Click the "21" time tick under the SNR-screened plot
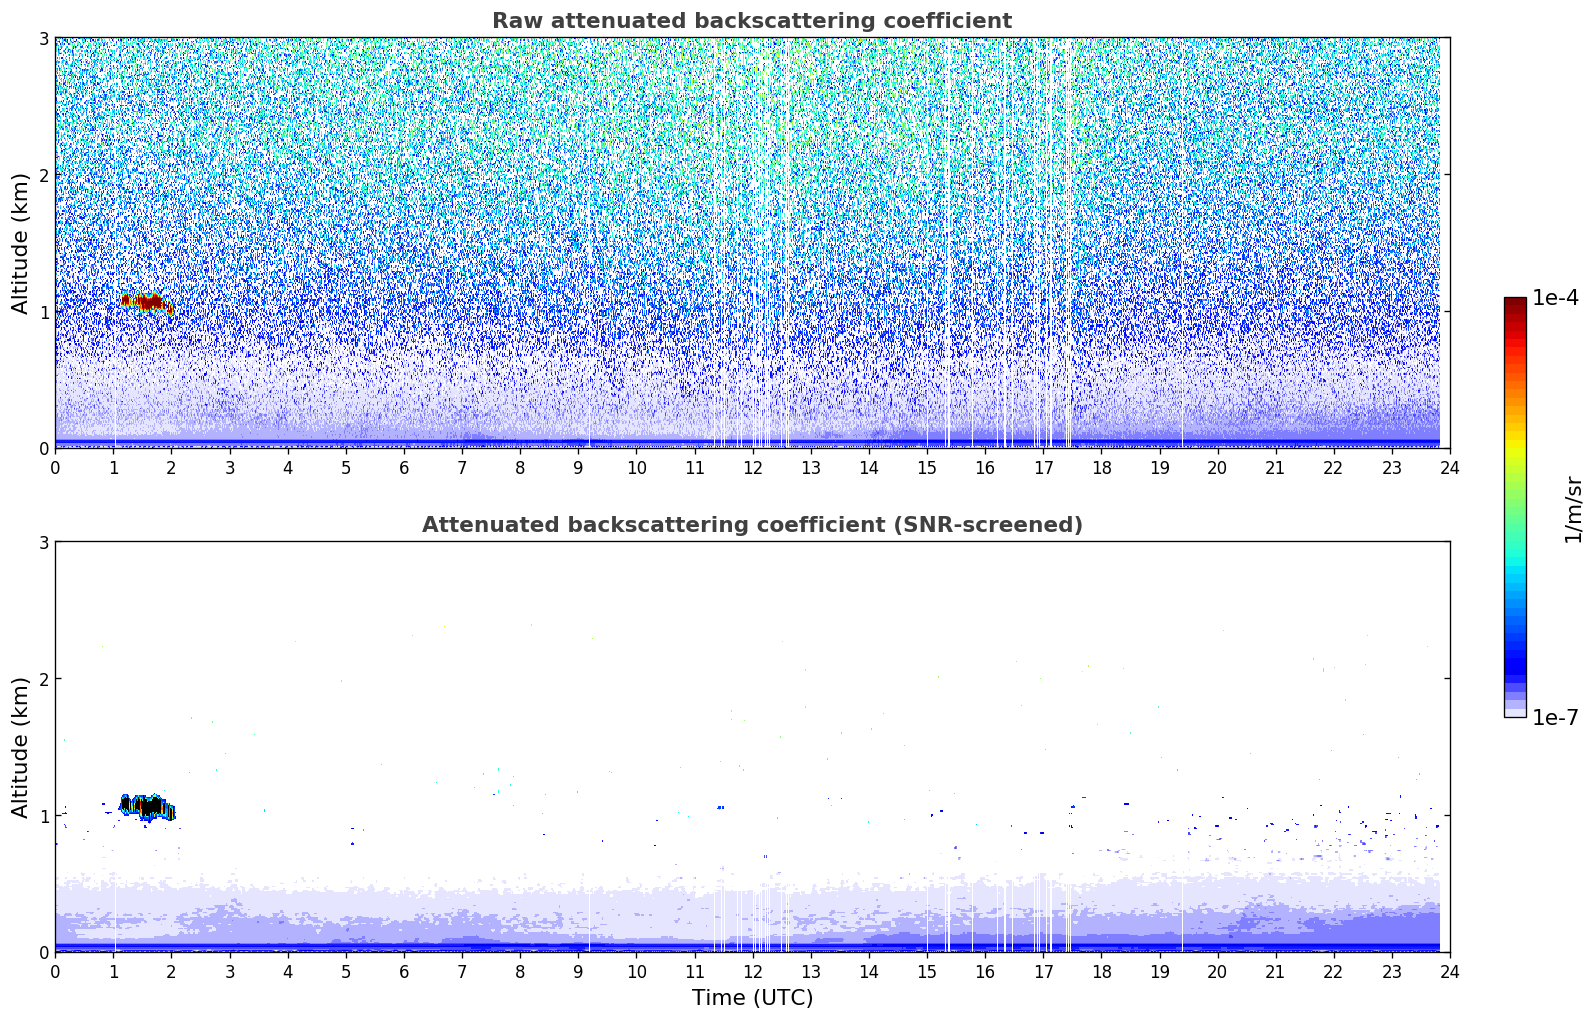Image resolution: width=1595 pixels, height=1020 pixels. 1275,971
